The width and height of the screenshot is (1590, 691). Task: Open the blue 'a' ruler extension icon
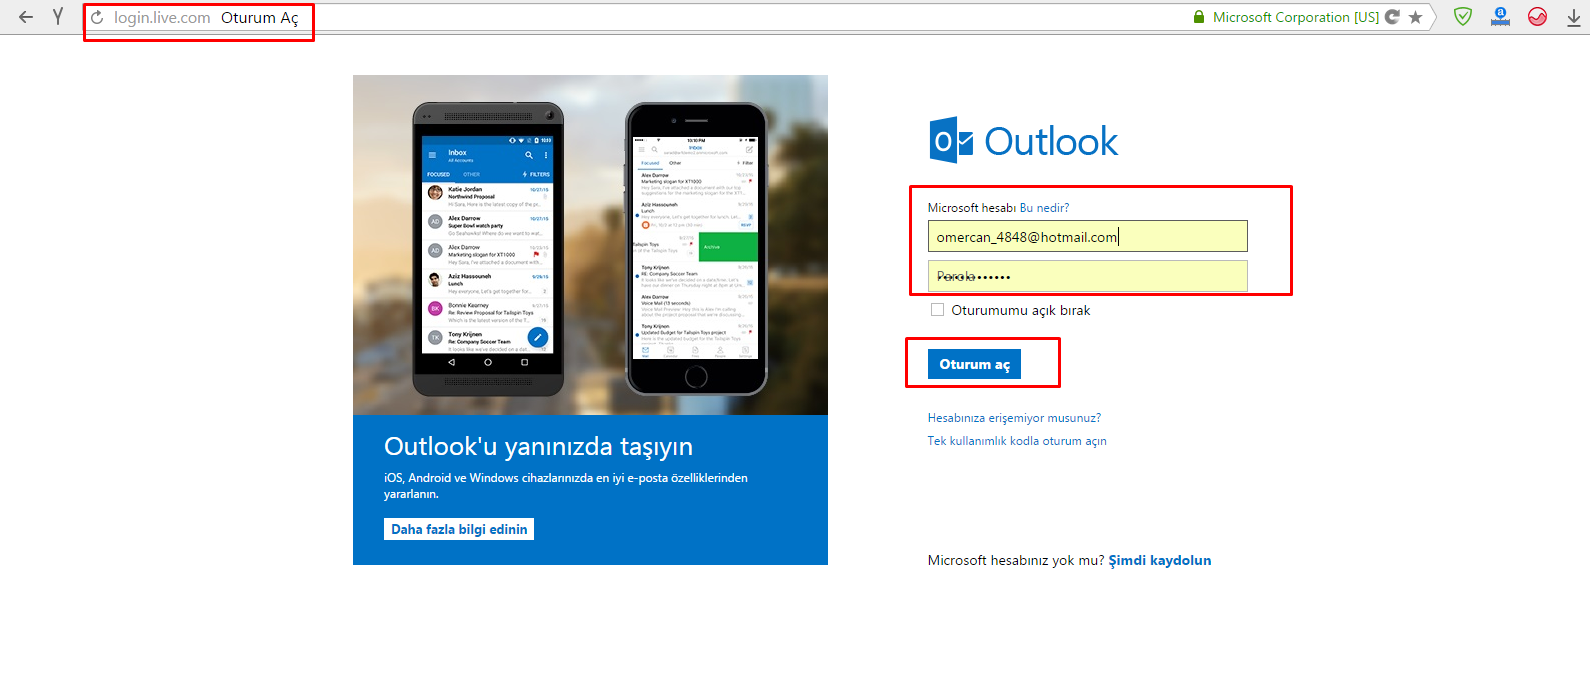pyautogui.click(x=1500, y=16)
